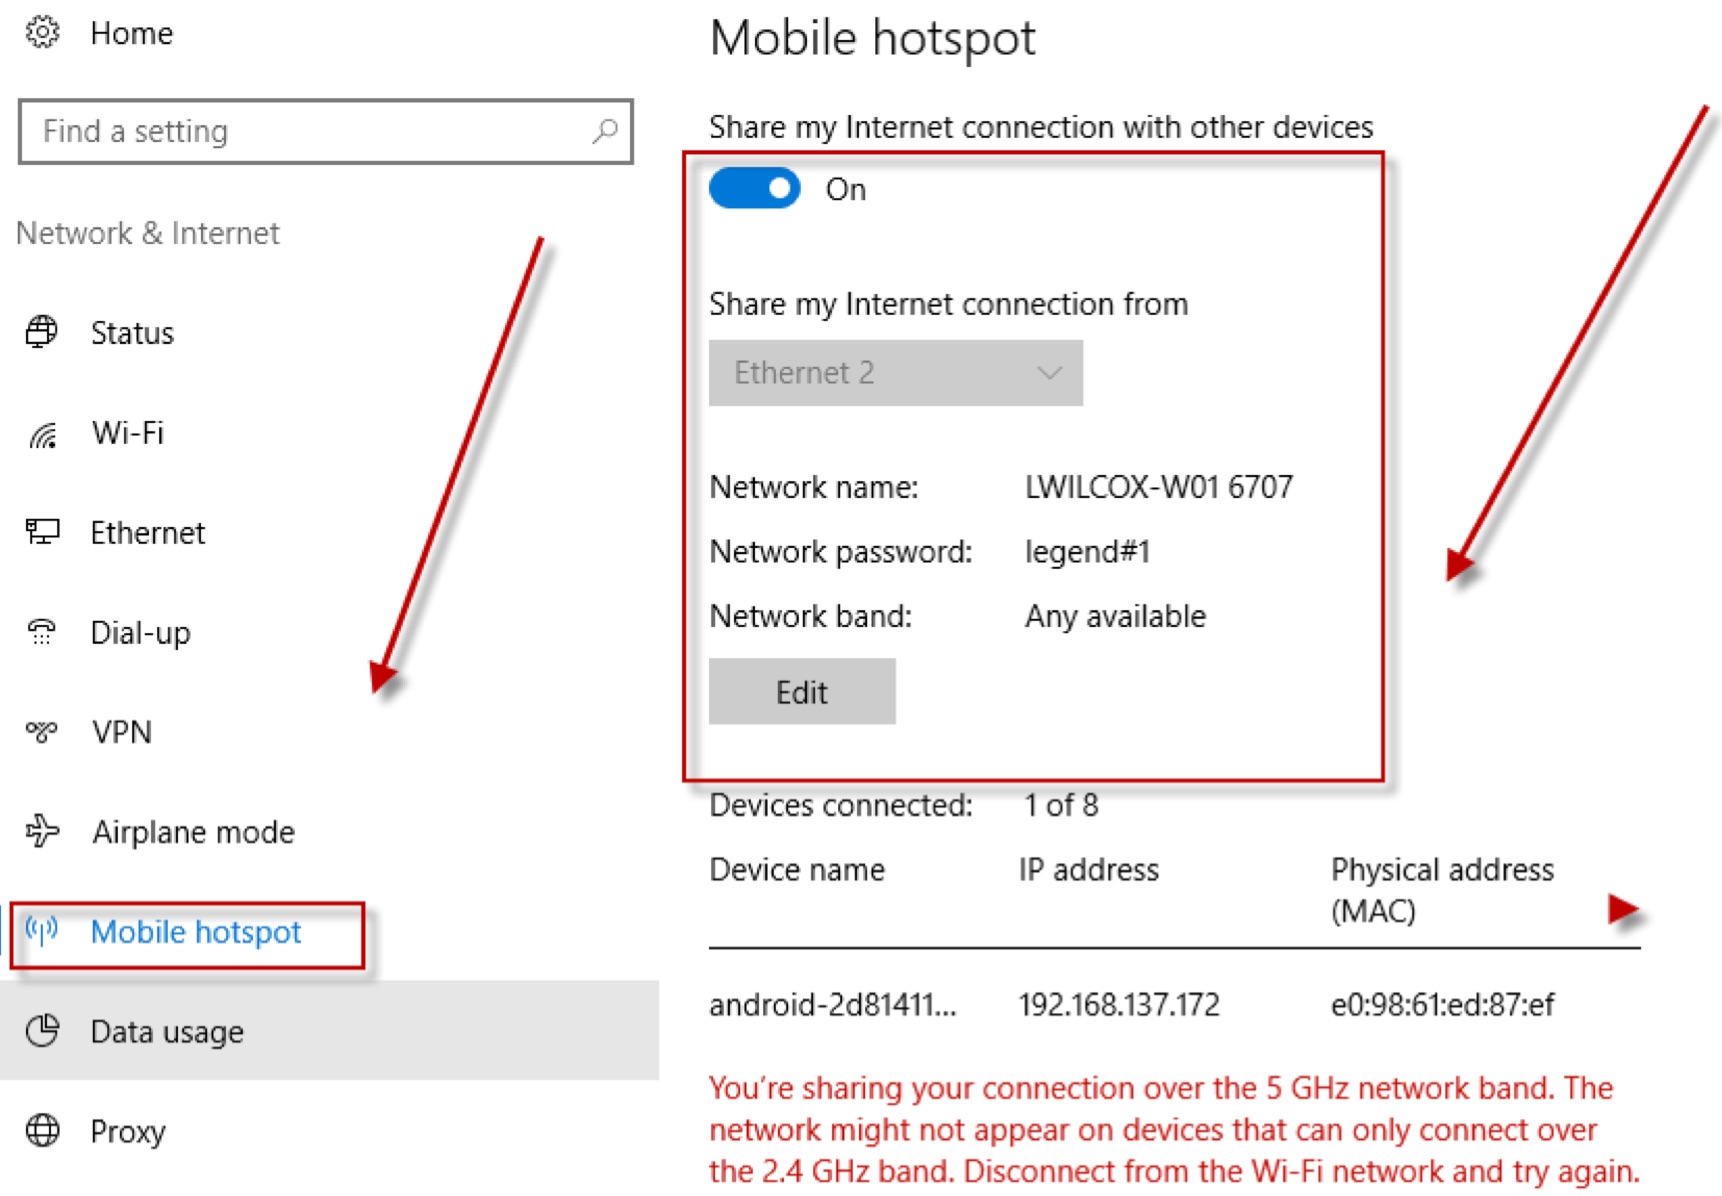
Task: Click the Home gear icon
Action: click(42, 33)
